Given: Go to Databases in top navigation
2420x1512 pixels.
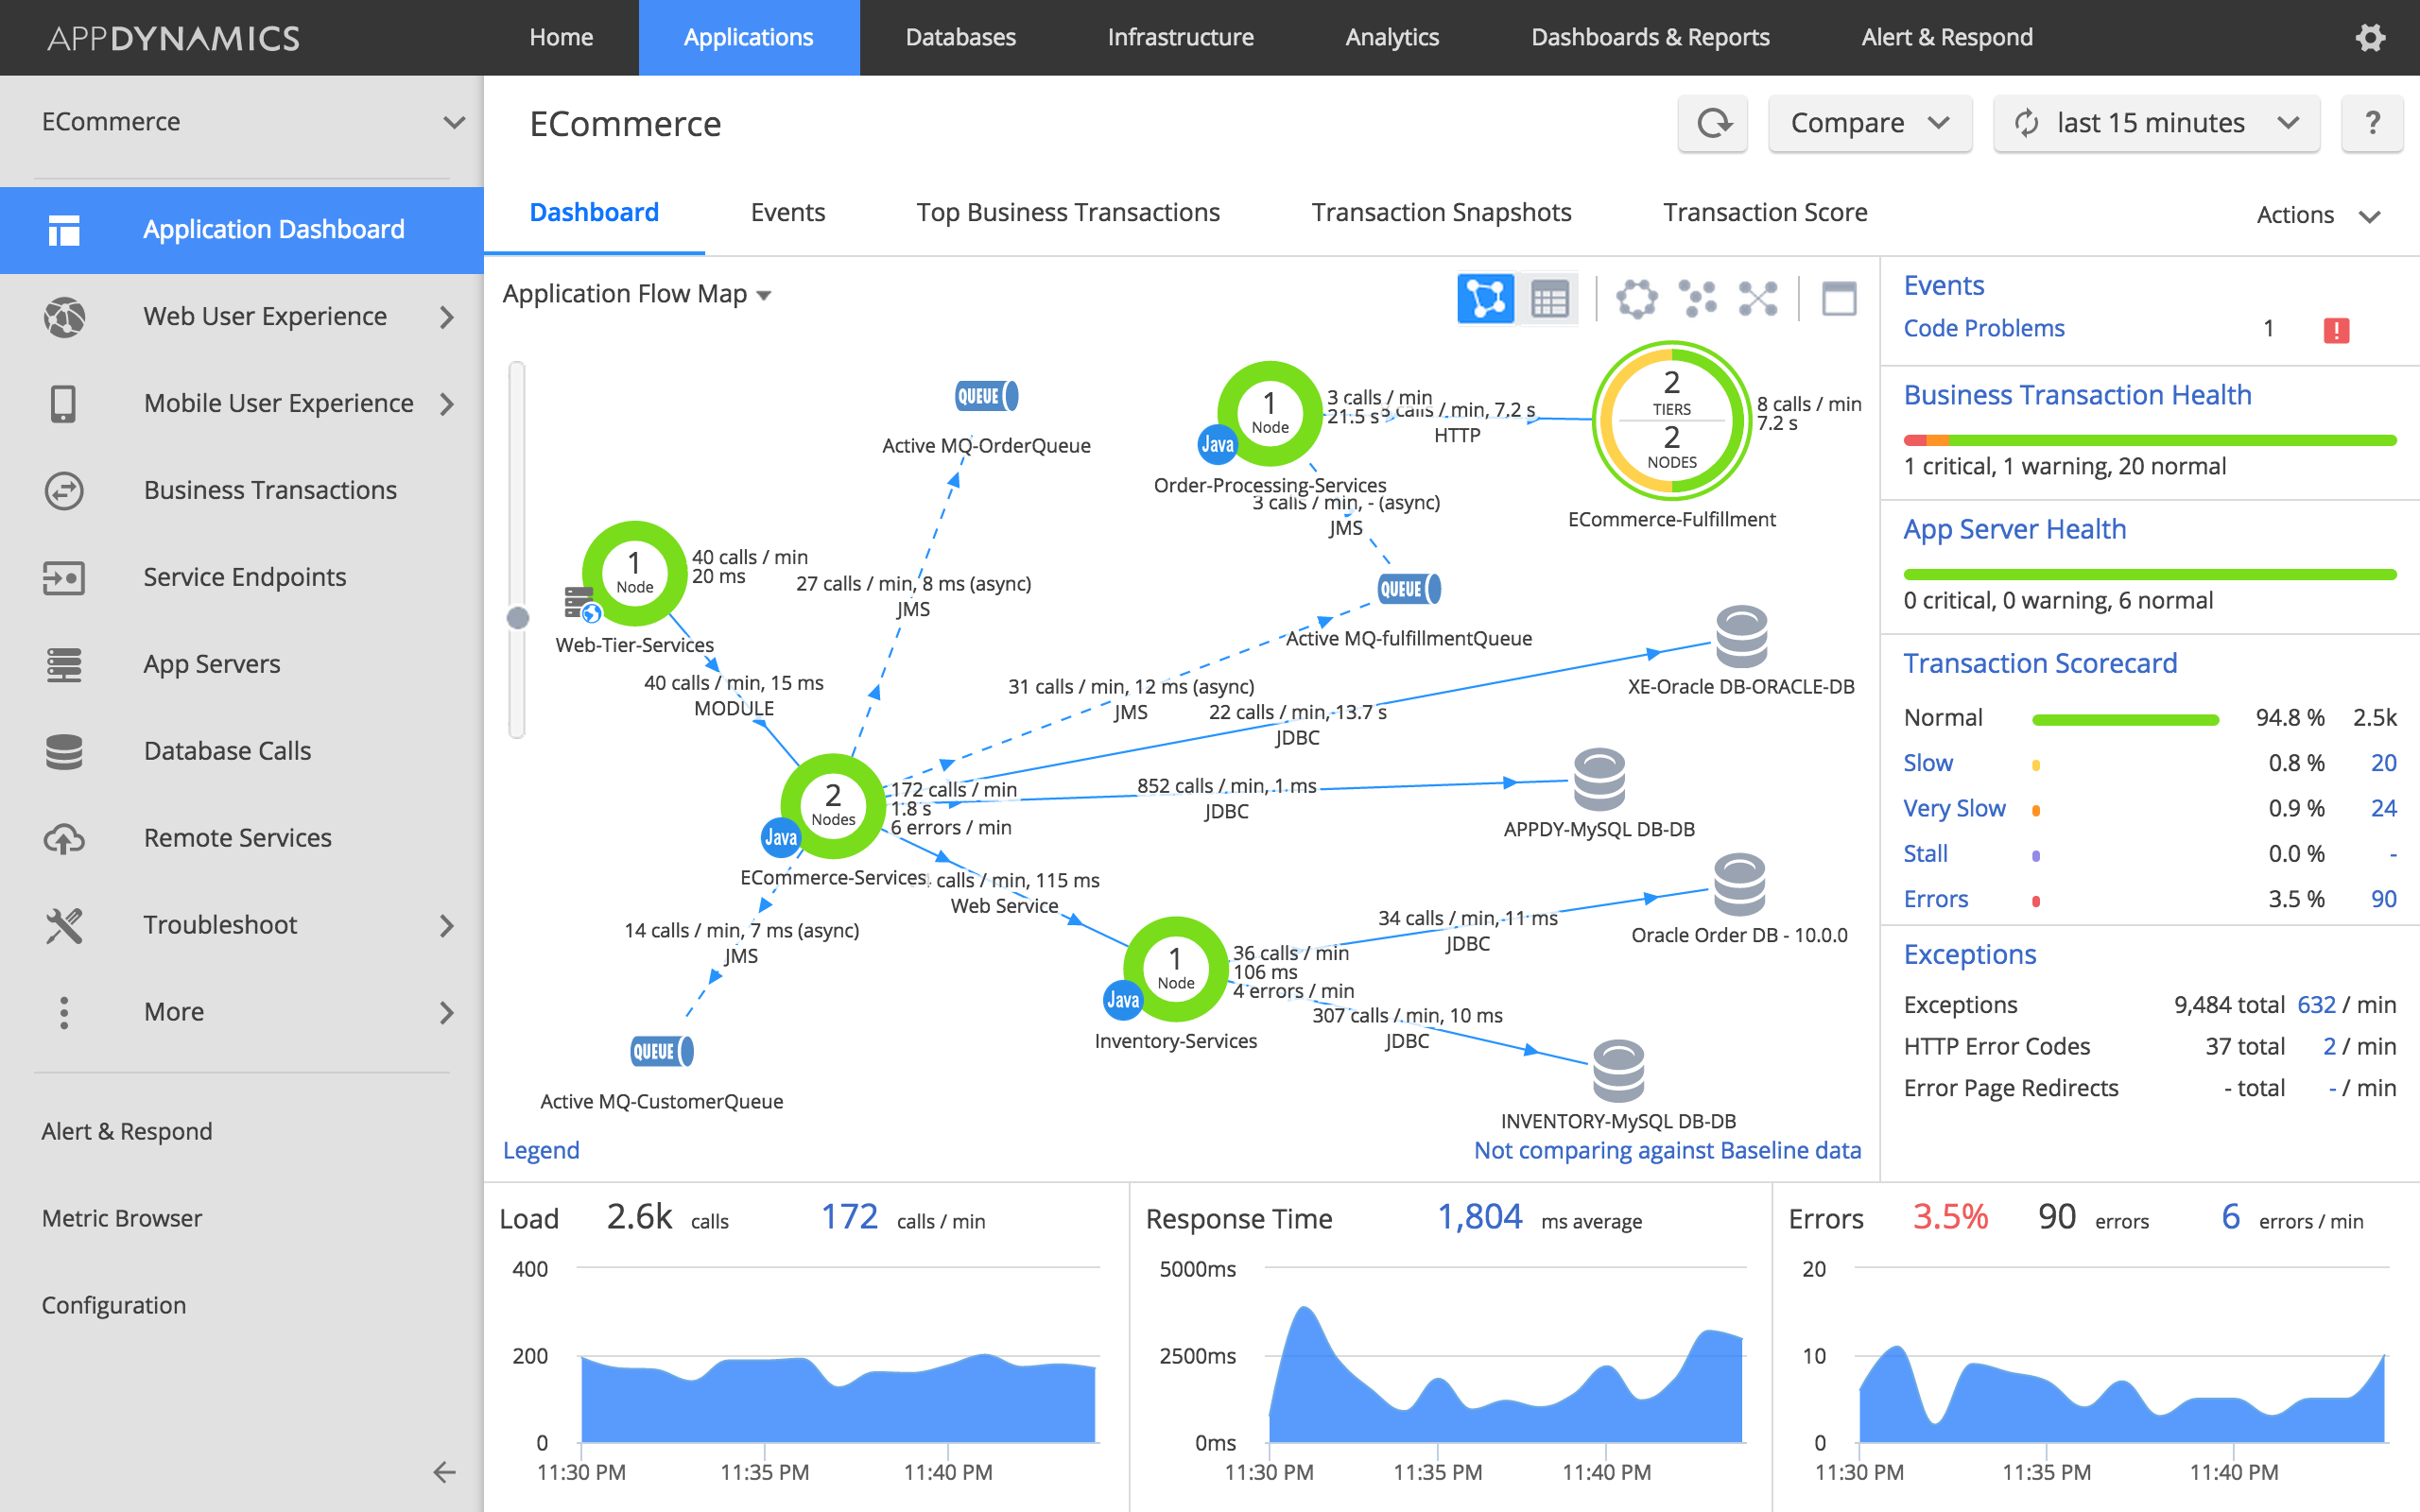Looking at the screenshot, I should point(960,38).
